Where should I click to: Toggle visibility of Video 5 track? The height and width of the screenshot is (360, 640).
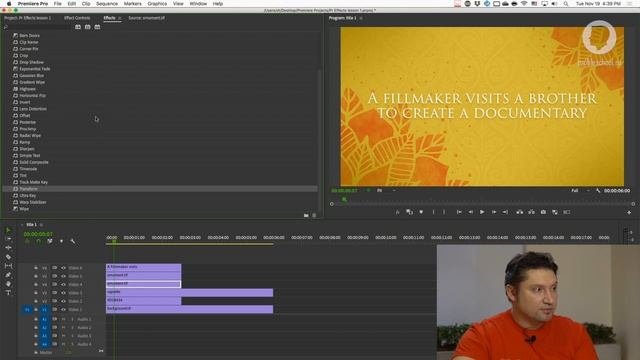click(63, 276)
